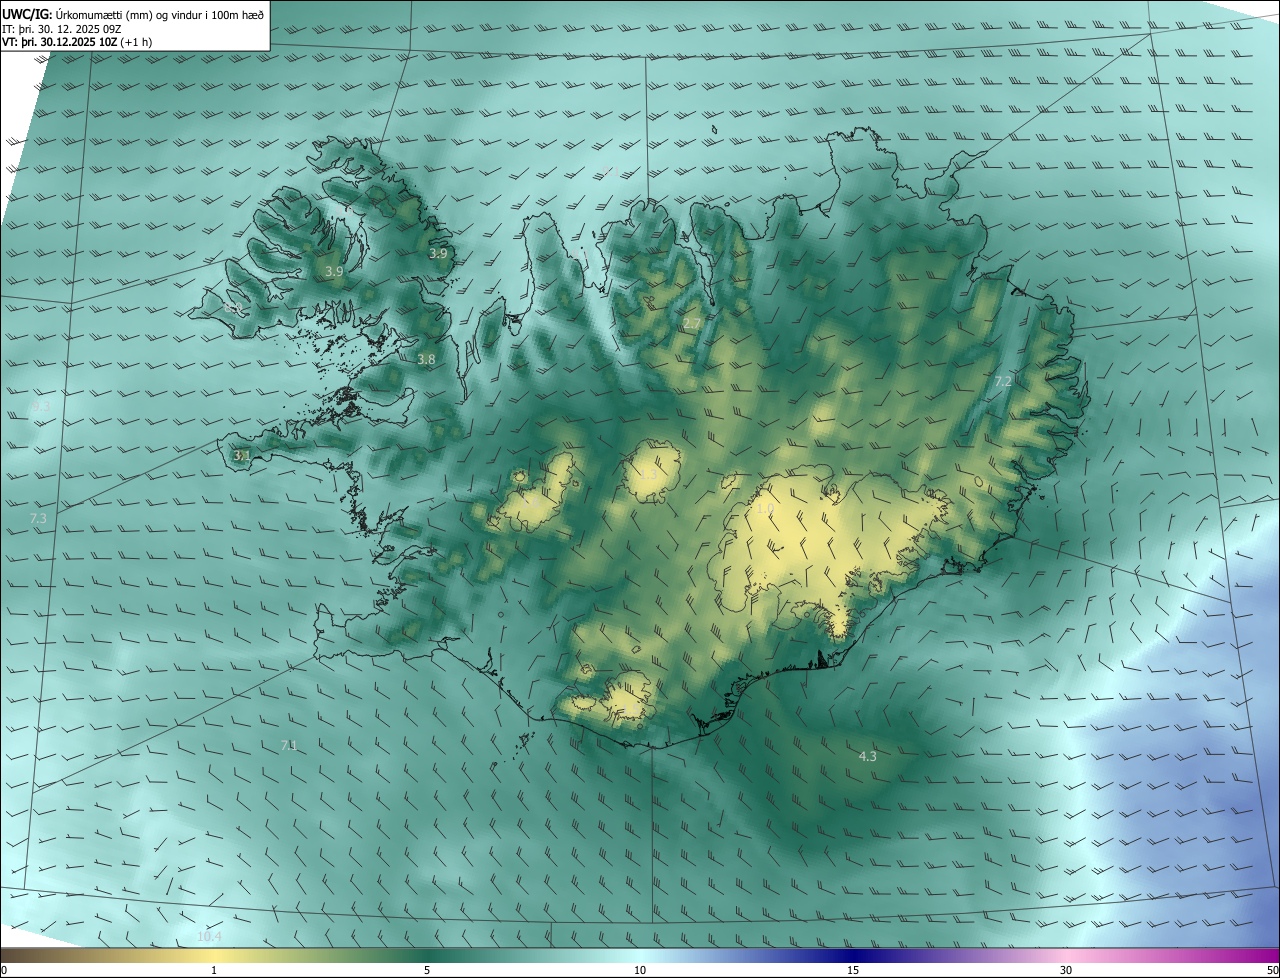Click the 1.0 value label on the map
Viewport: 1280px width, 978px height.
click(x=765, y=509)
